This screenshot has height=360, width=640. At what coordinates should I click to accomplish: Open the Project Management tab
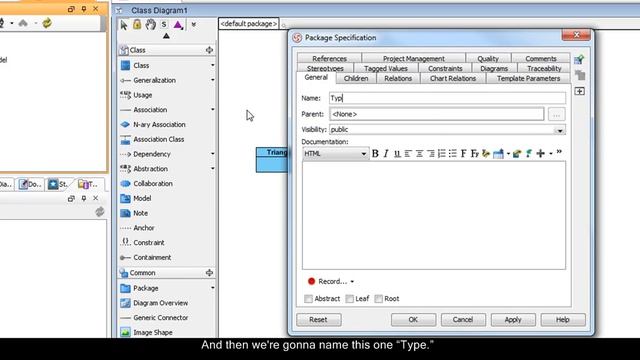[413, 58]
